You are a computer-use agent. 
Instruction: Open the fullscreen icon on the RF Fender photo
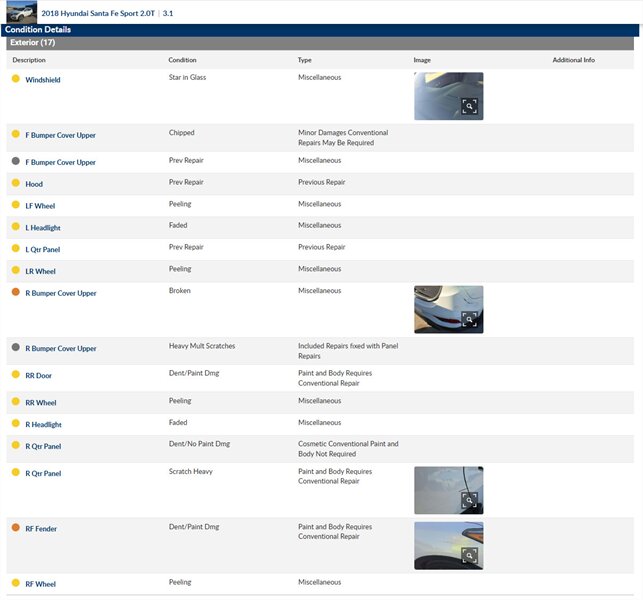tap(469, 556)
